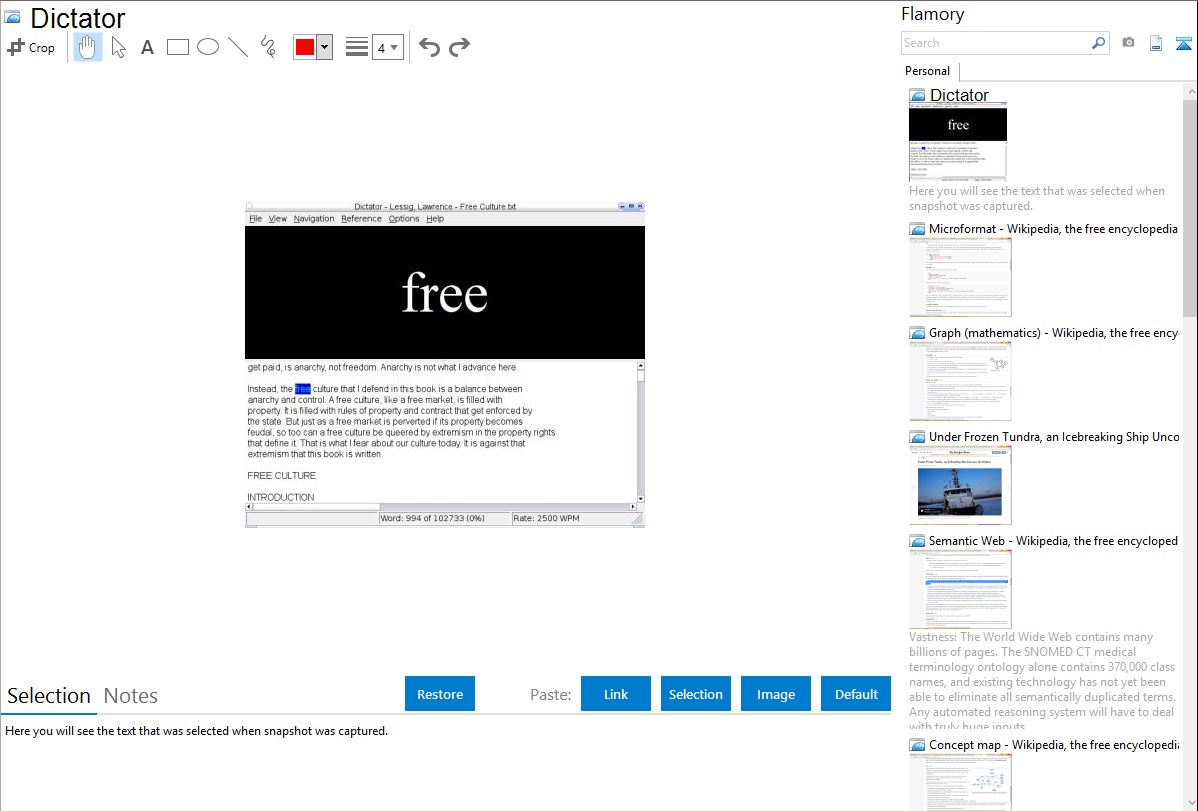
Task: Click the Selection paste button
Action: point(695,694)
